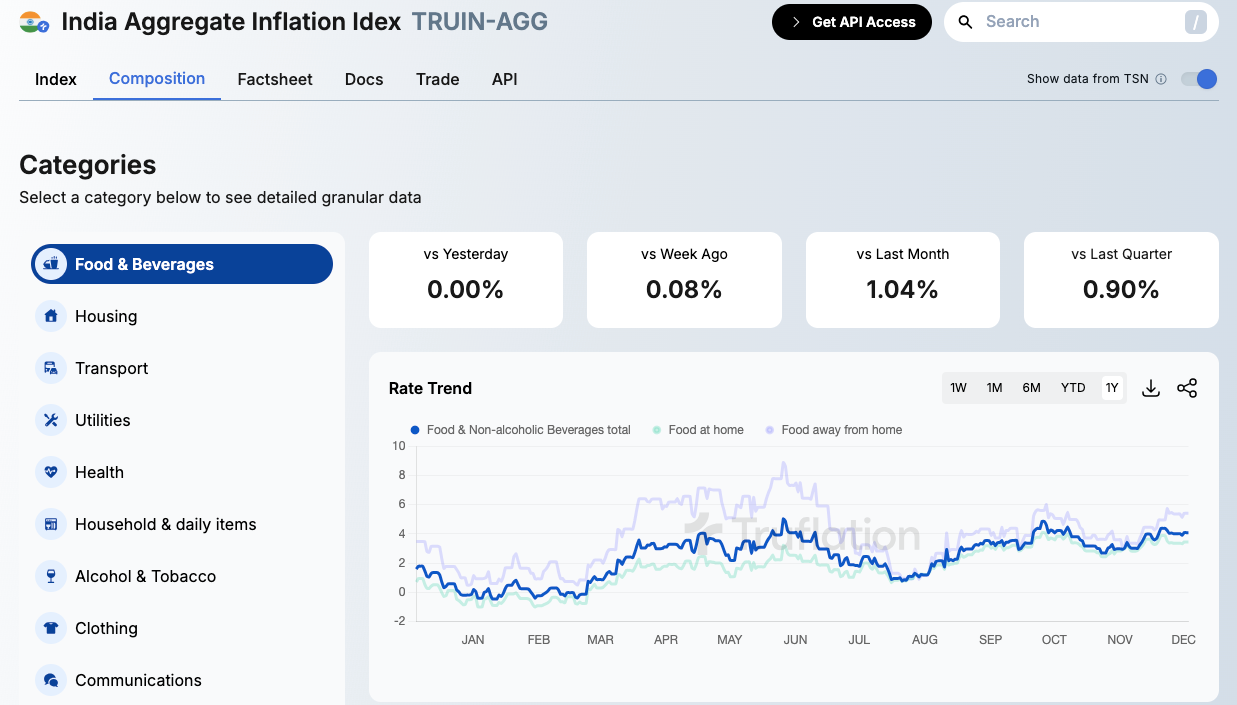The image size is (1237, 705).
Task: Click the info icon beside TSN label
Action: point(1161,79)
